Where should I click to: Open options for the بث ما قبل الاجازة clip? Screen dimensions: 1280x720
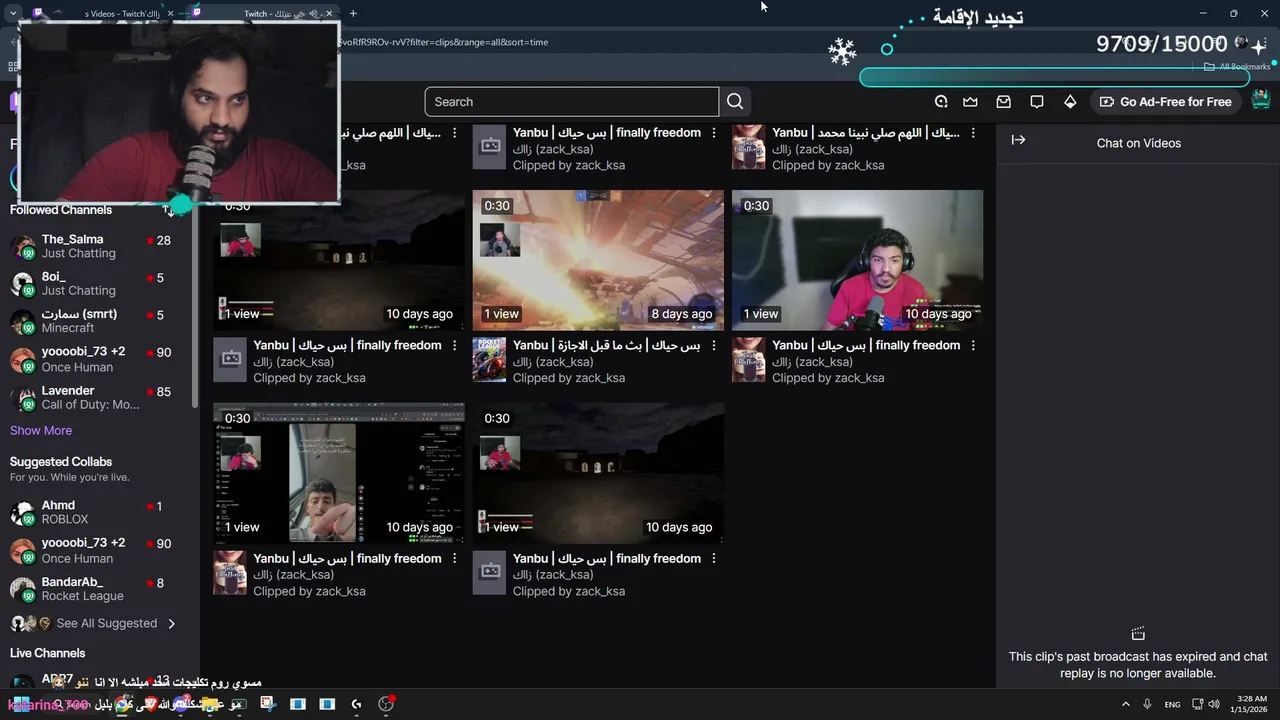point(713,345)
